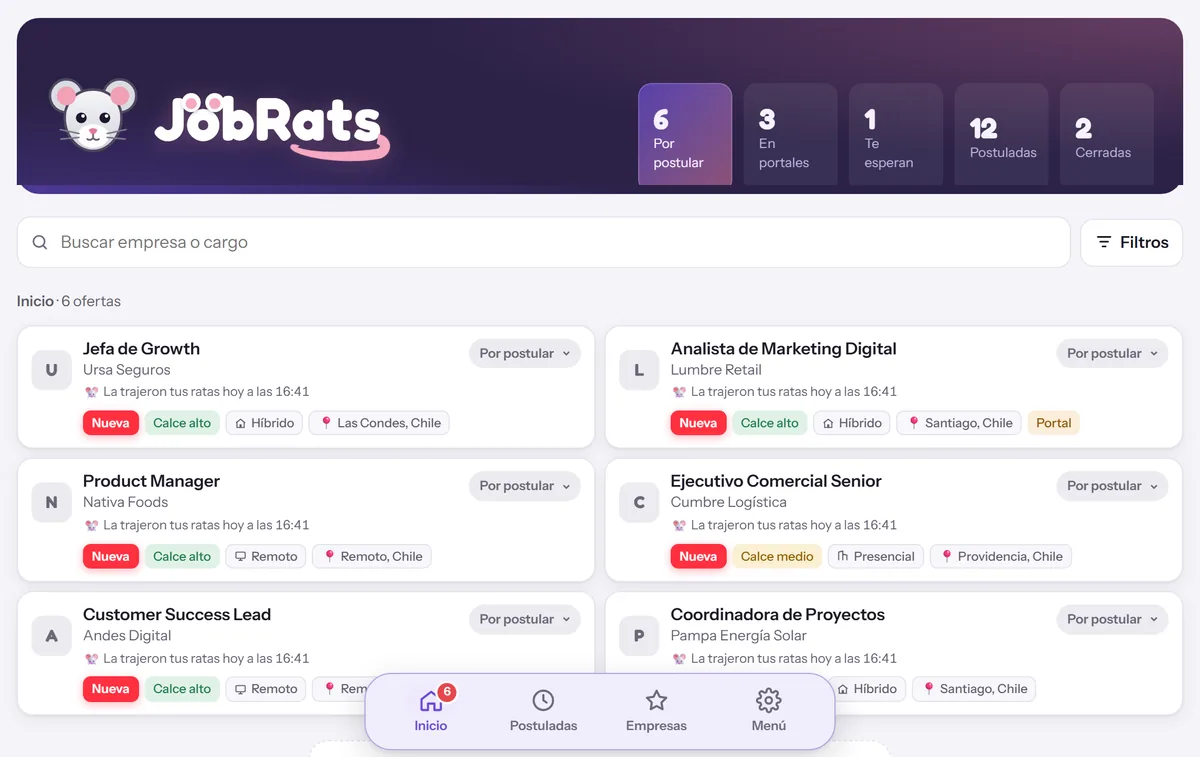Click the JobRats mouse mascot logo
The width and height of the screenshot is (1200, 757).
tap(92, 115)
